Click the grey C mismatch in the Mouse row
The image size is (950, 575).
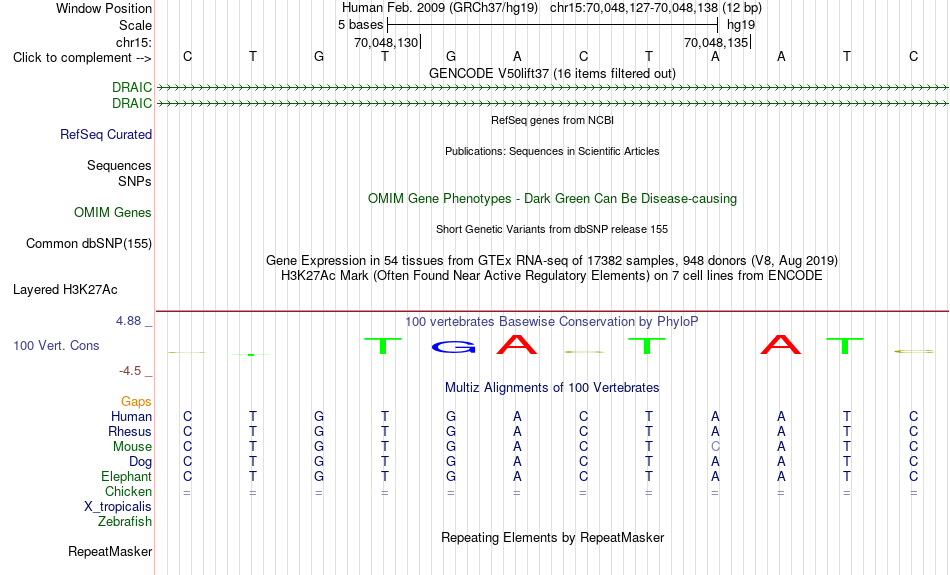(716, 447)
